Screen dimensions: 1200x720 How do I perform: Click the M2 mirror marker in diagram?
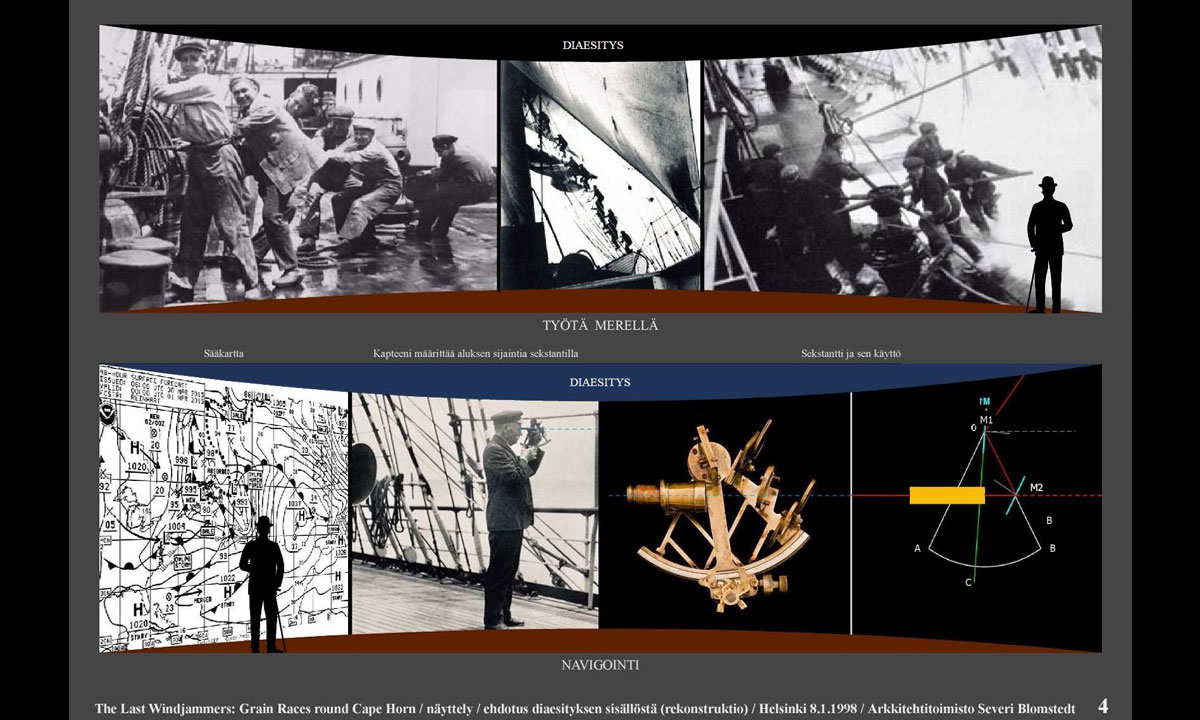tap(1036, 487)
